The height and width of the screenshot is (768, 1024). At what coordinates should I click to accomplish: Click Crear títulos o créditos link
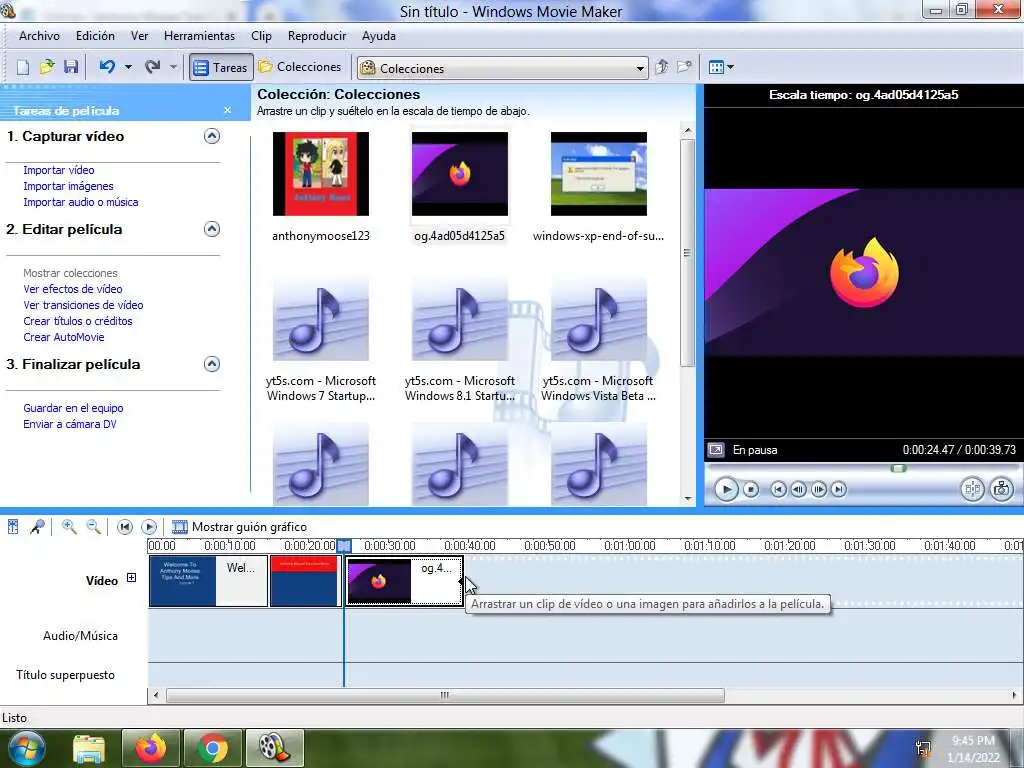[x=78, y=321]
